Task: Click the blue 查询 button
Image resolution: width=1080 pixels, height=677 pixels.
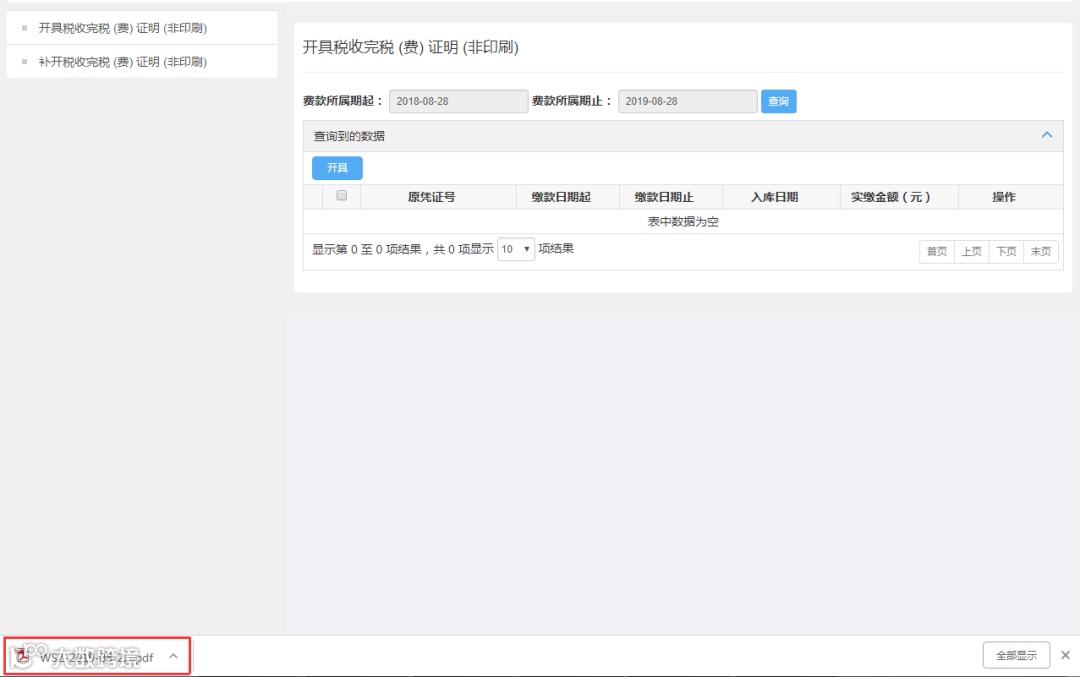Action: [x=778, y=101]
